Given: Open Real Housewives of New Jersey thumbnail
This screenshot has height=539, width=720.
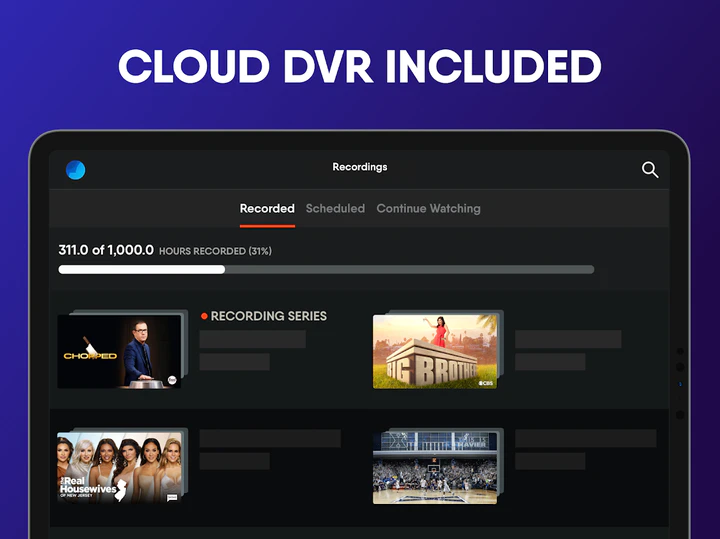Looking at the screenshot, I should click(118, 468).
